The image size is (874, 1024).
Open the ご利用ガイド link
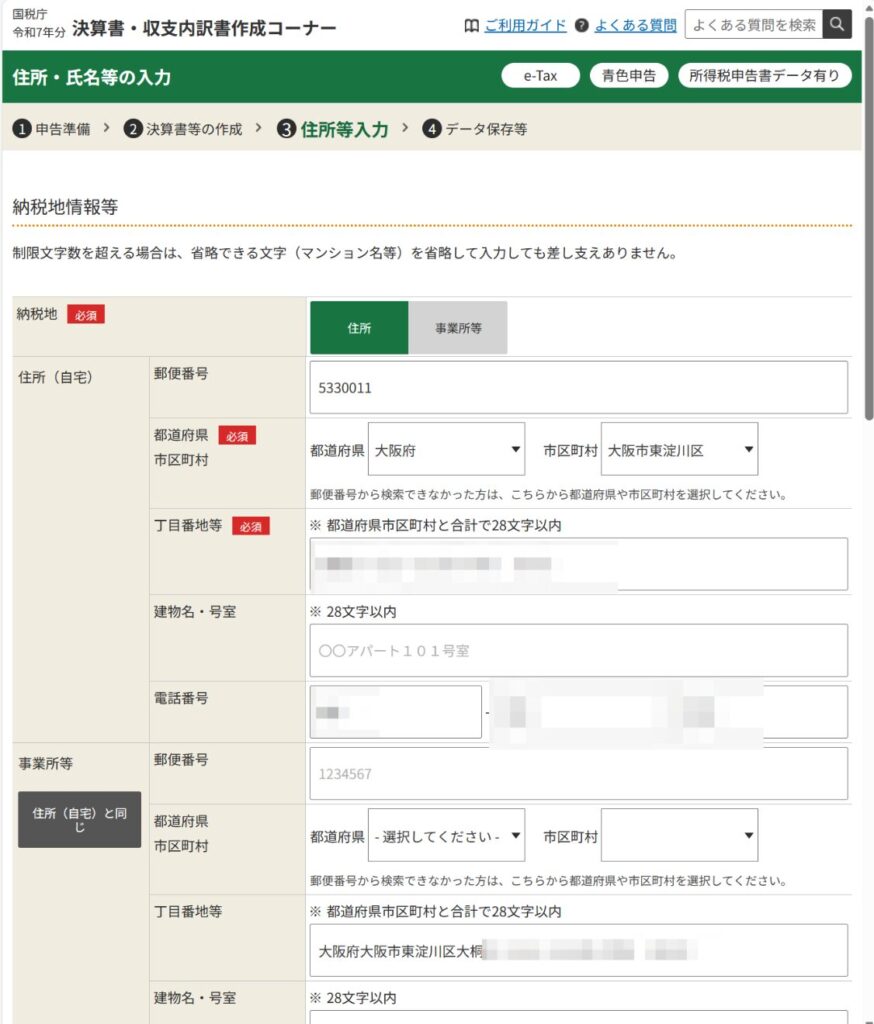click(x=525, y=25)
